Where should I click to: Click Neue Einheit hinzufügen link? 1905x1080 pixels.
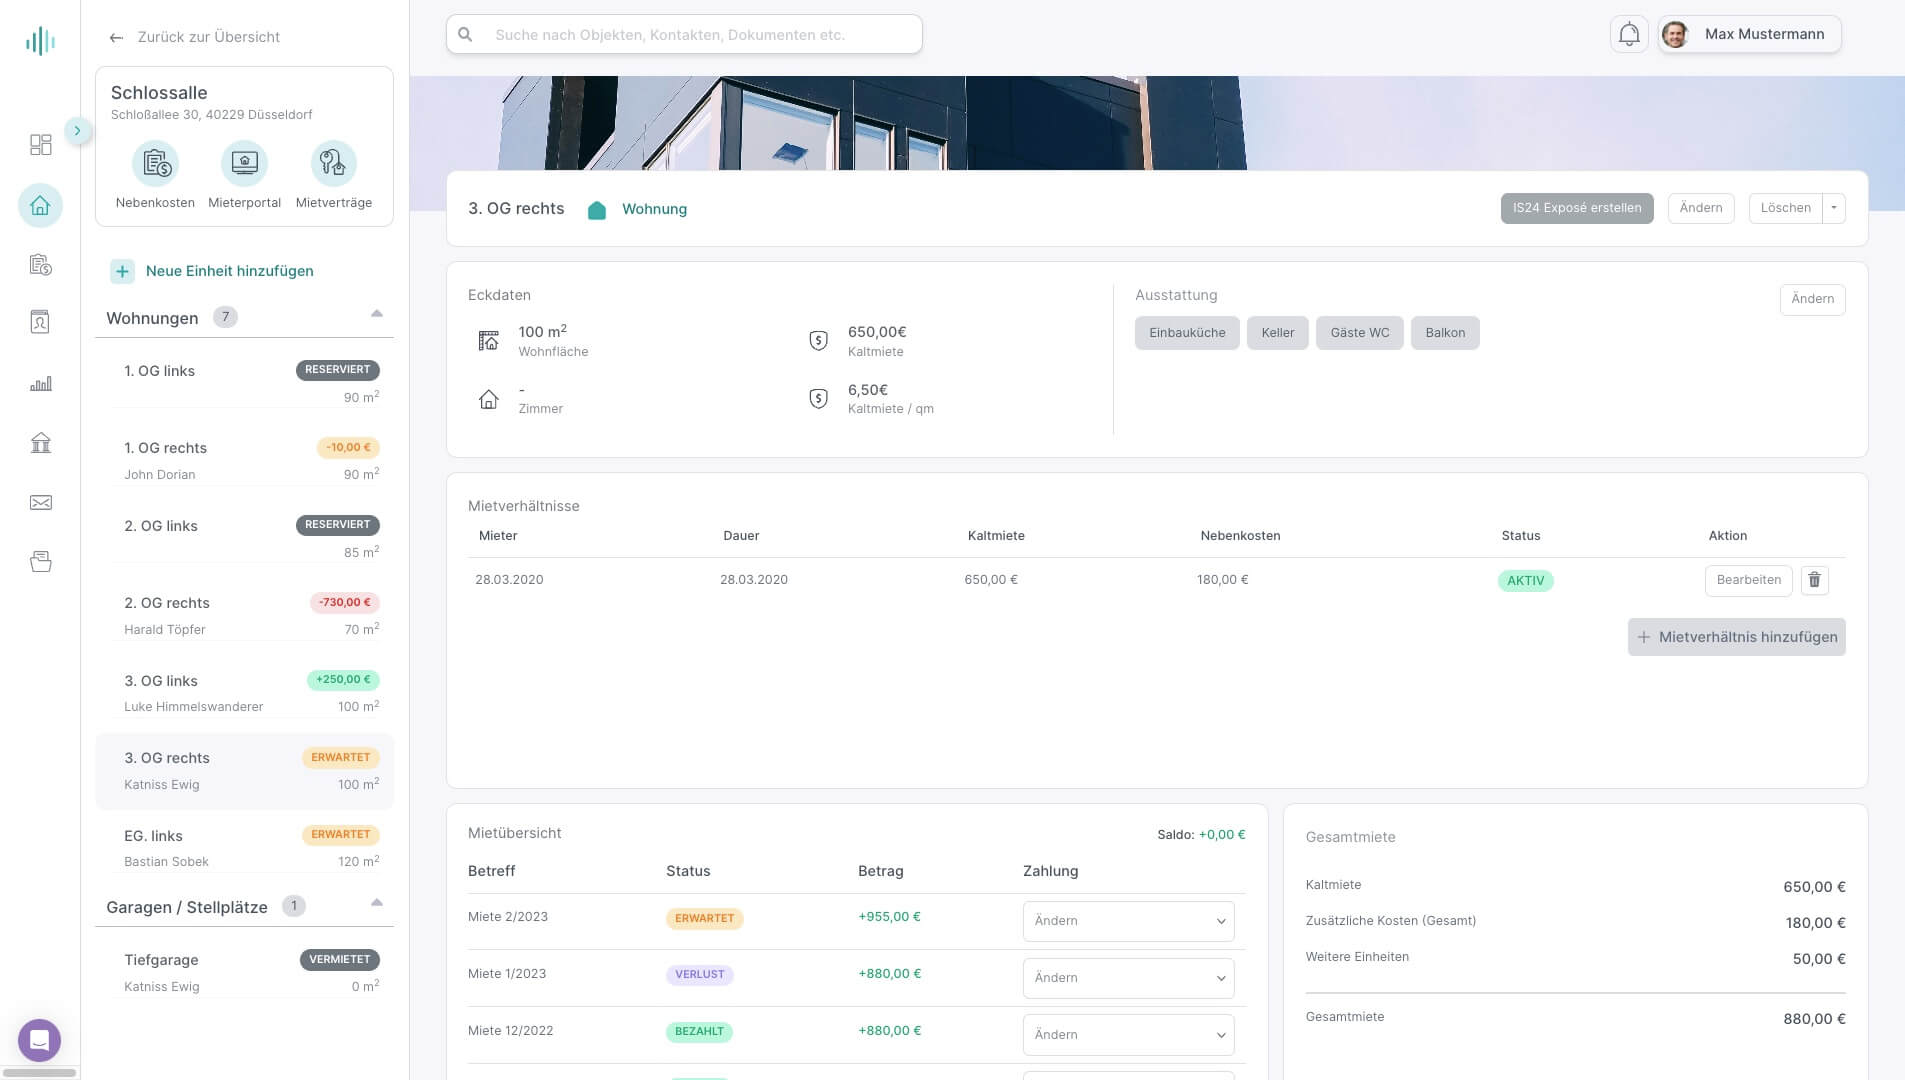click(229, 271)
